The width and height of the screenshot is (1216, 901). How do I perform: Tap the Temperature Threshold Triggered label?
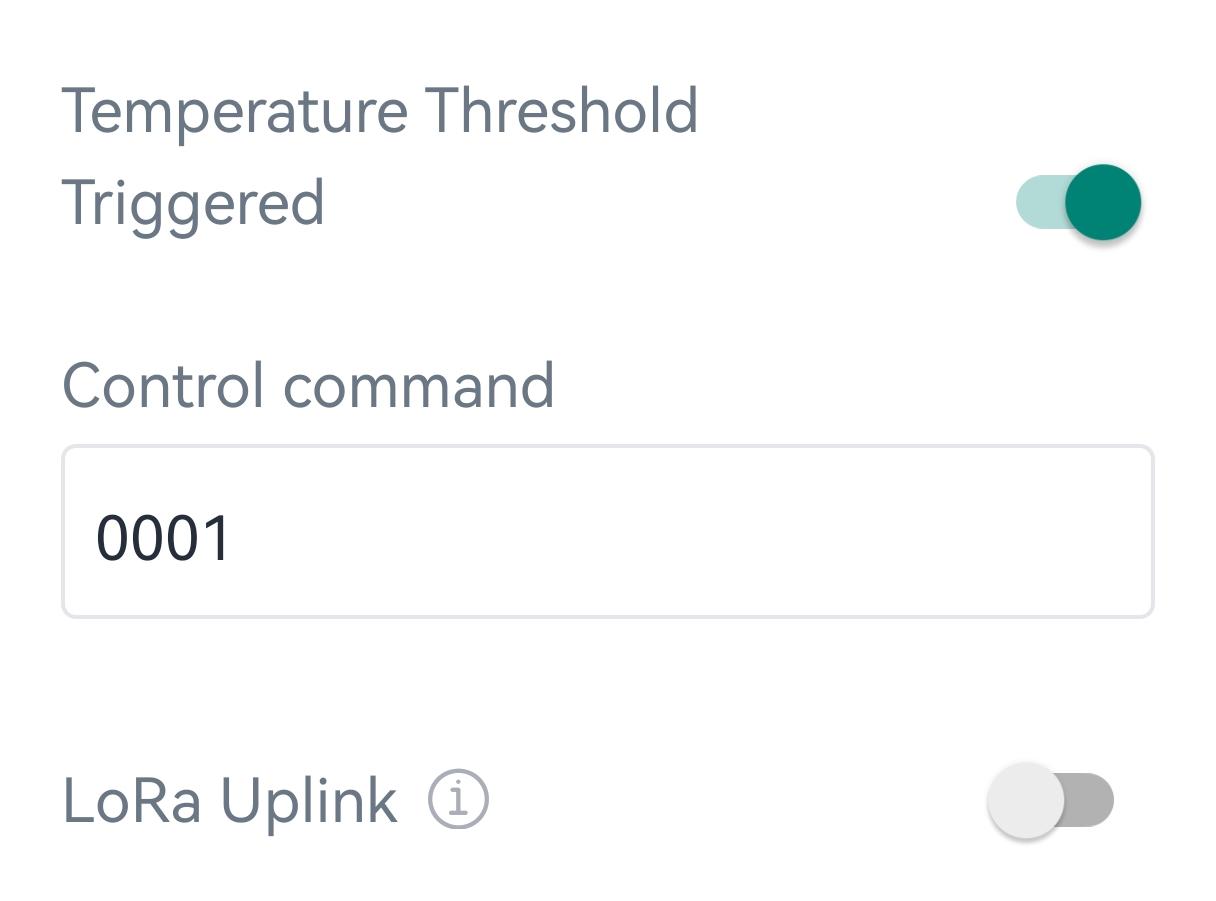point(380,156)
